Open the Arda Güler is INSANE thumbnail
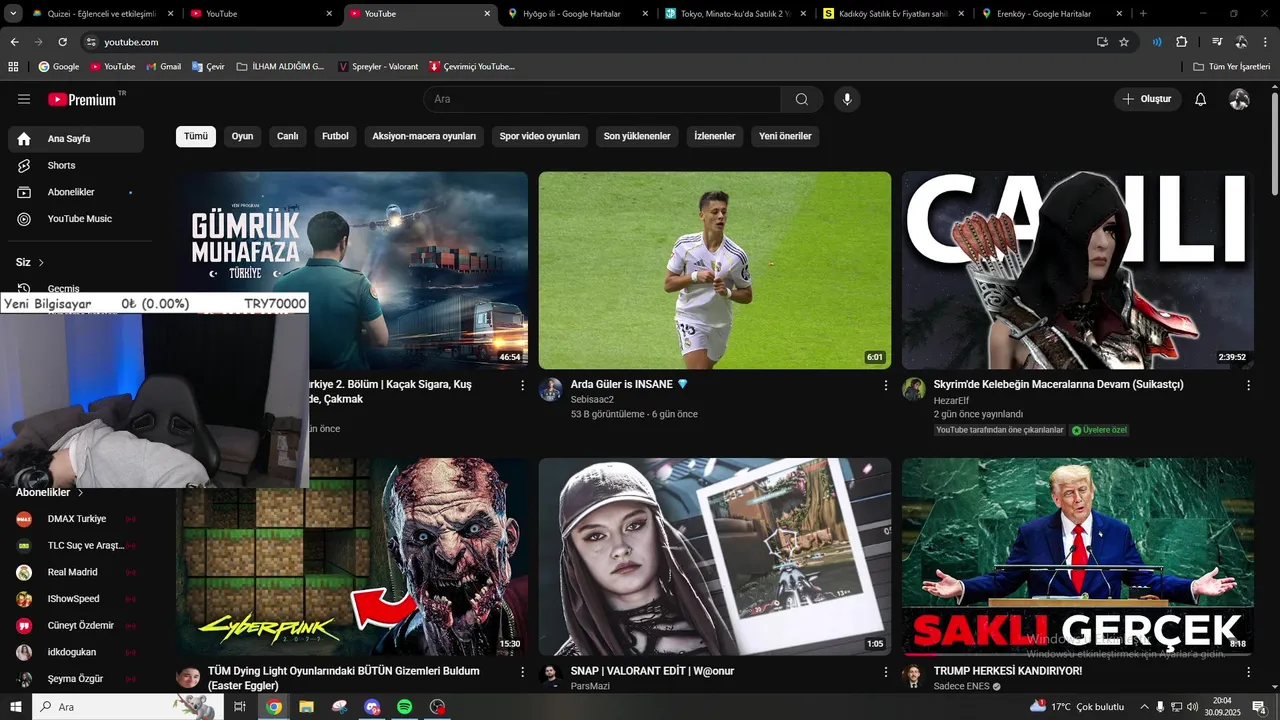The width and height of the screenshot is (1280, 720). pos(715,270)
